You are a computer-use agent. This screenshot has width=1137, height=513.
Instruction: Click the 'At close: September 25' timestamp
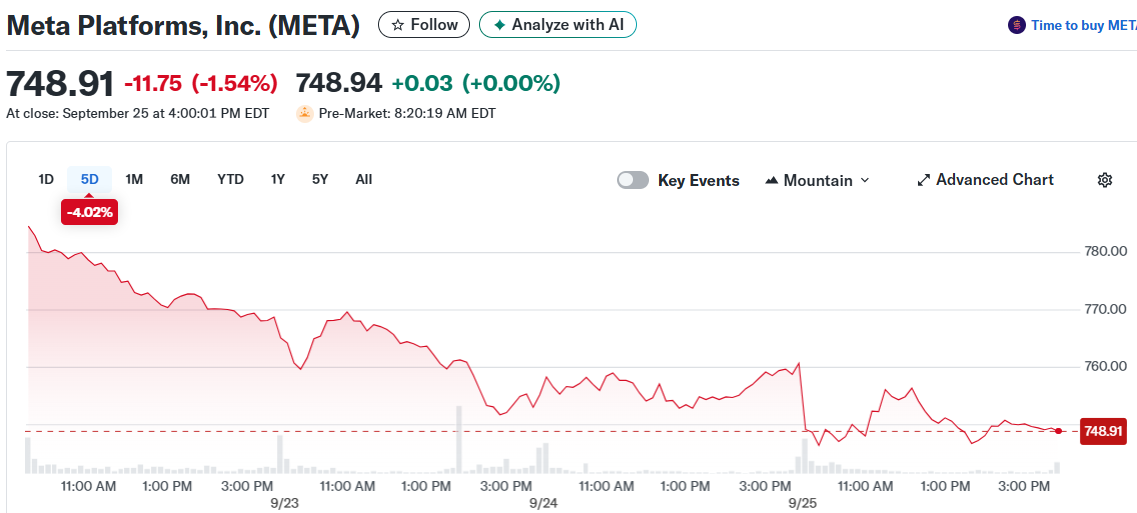coord(138,114)
